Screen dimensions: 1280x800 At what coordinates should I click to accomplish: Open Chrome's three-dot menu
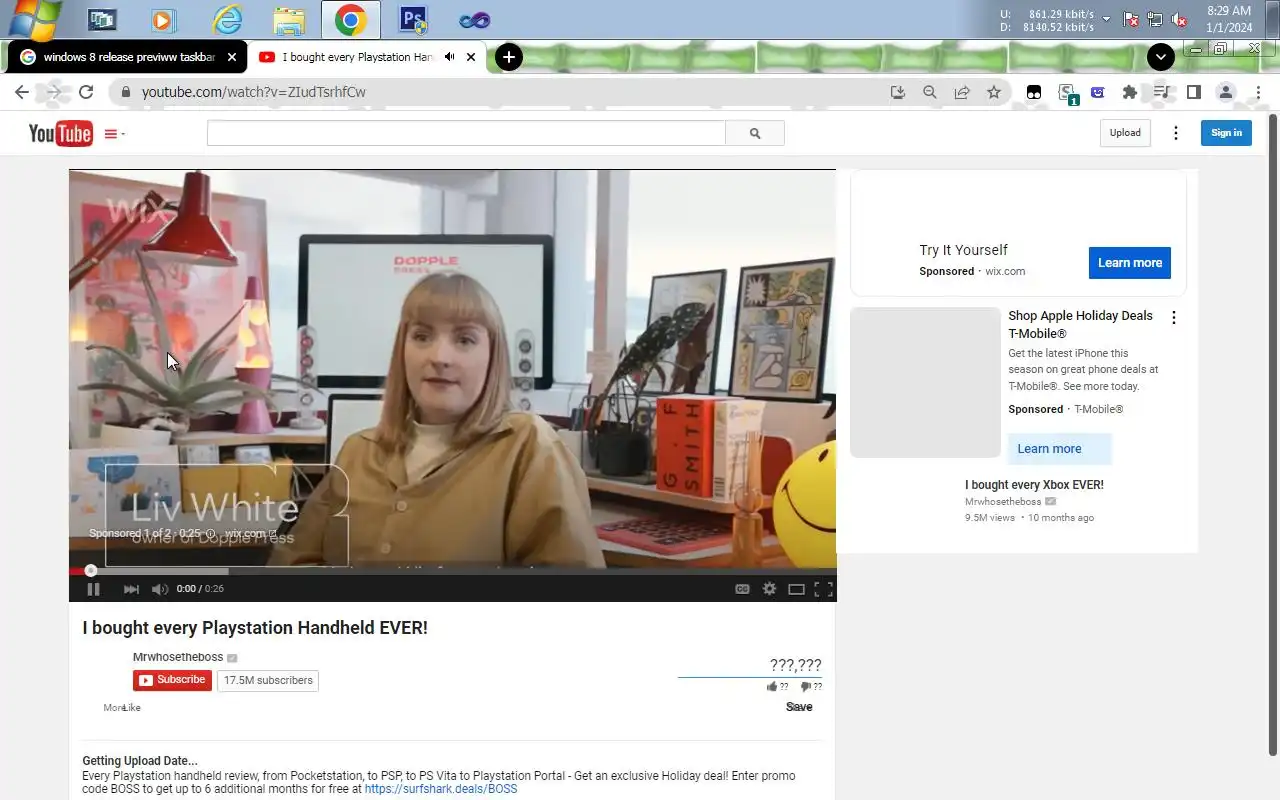click(1258, 92)
